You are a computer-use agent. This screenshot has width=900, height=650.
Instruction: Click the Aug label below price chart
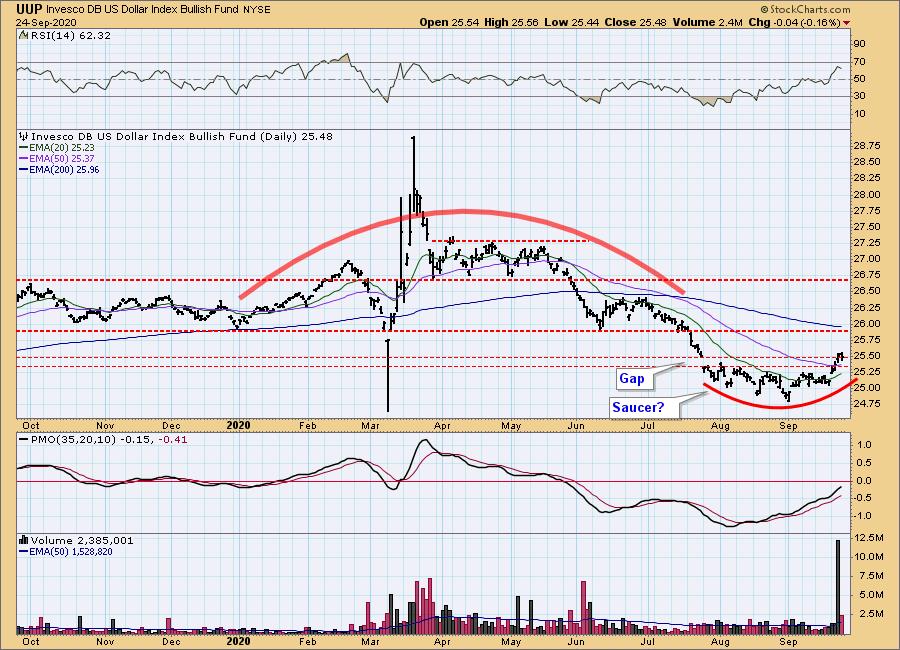(x=720, y=425)
